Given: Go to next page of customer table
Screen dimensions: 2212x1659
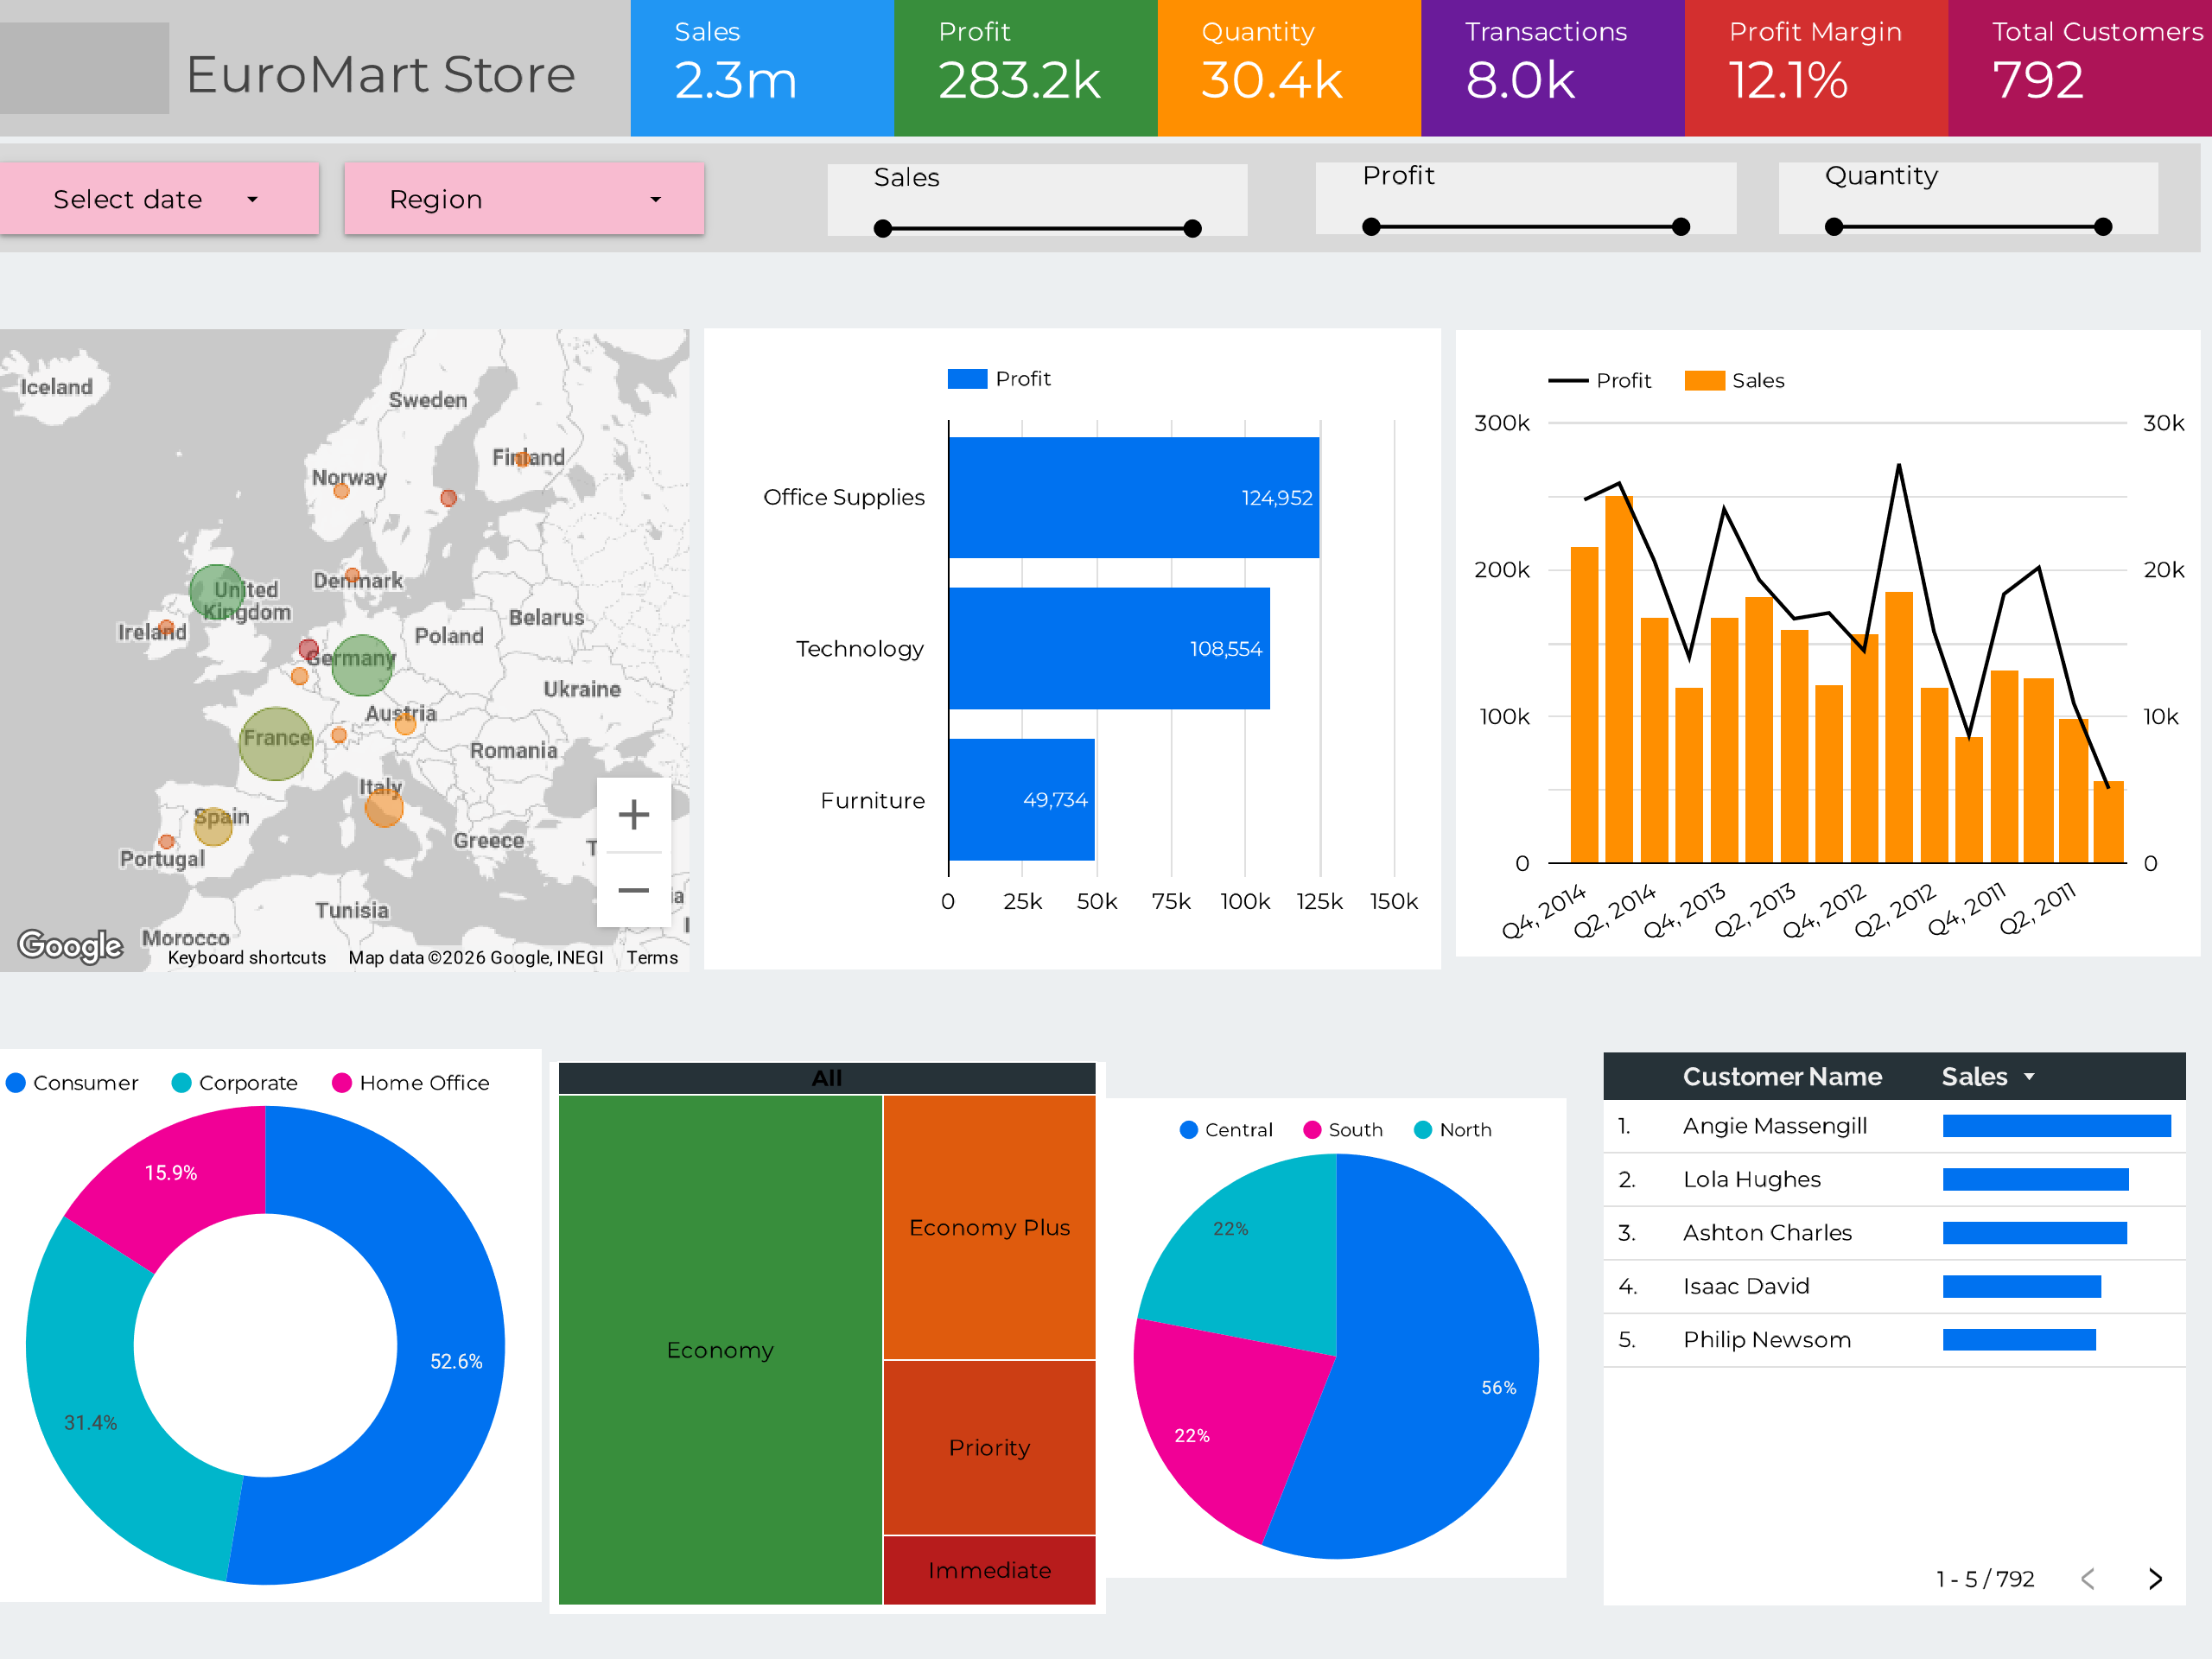Looking at the screenshot, I should pos(2155,1578).
